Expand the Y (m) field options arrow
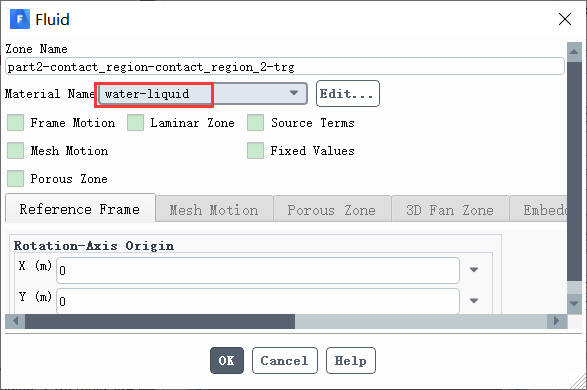Viewport: 587px width, 390px height. click(474, 301)
